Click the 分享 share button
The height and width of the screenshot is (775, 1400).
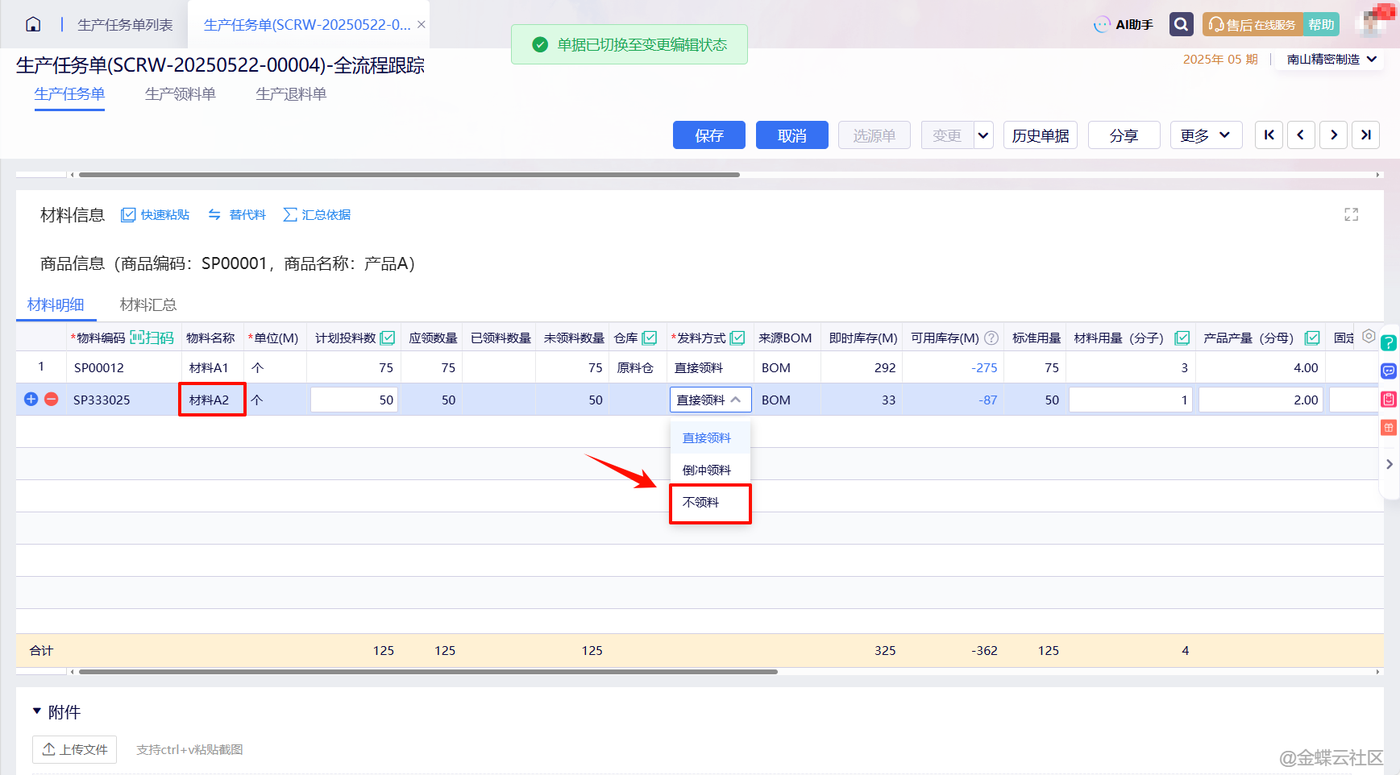pyautogui.click(x=1124, y=135)
